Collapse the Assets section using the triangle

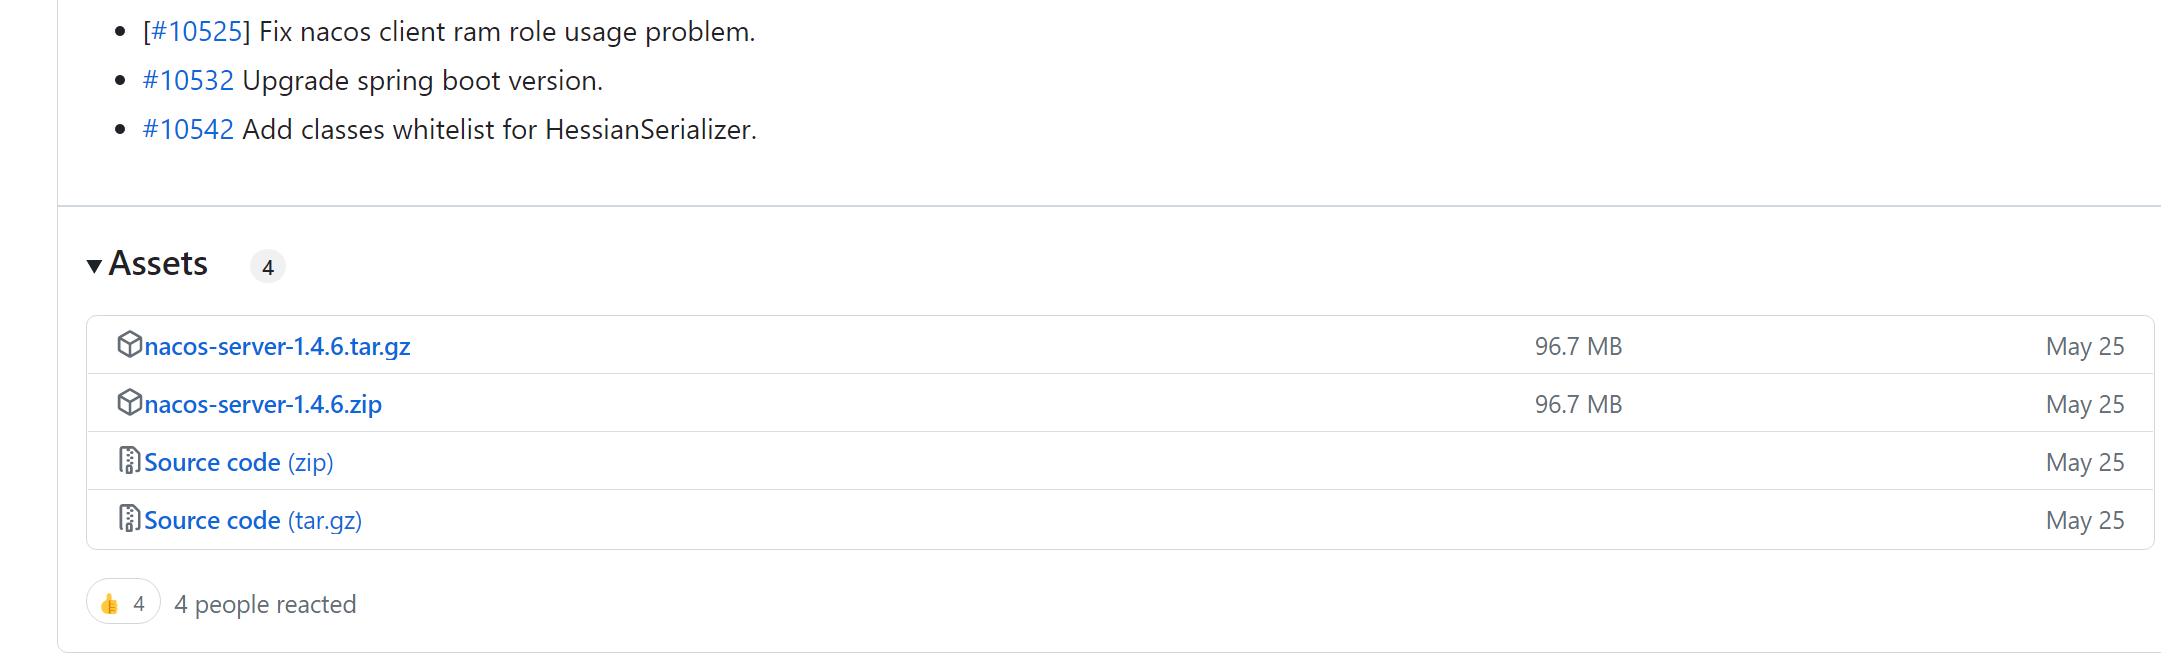95,266
